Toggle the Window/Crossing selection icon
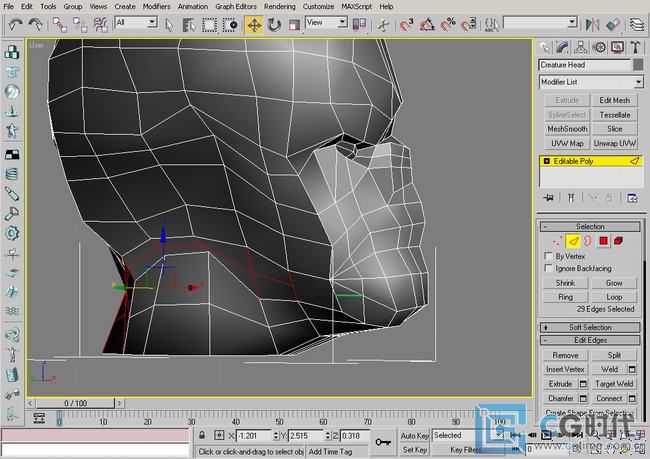This screenshot has width=650, height=459. 230,25
